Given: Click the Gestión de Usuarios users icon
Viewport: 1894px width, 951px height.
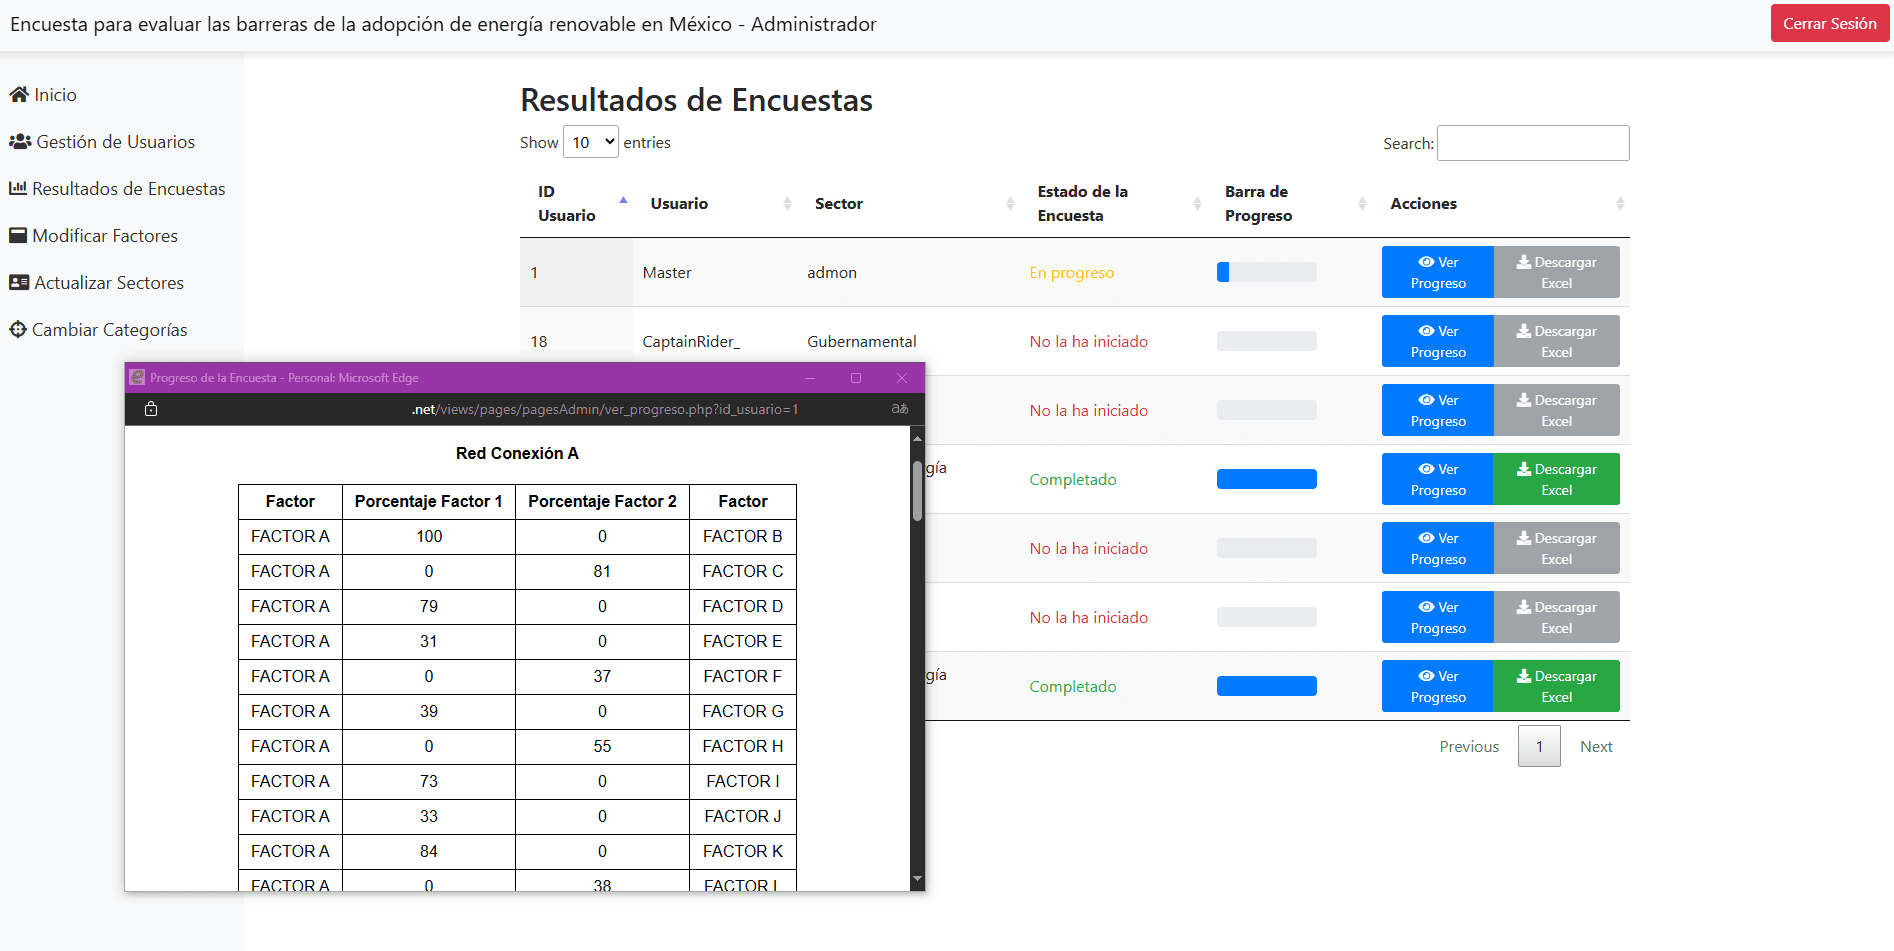Looking at the screenshot, I should pyautogui.click(x=19, y=141).
